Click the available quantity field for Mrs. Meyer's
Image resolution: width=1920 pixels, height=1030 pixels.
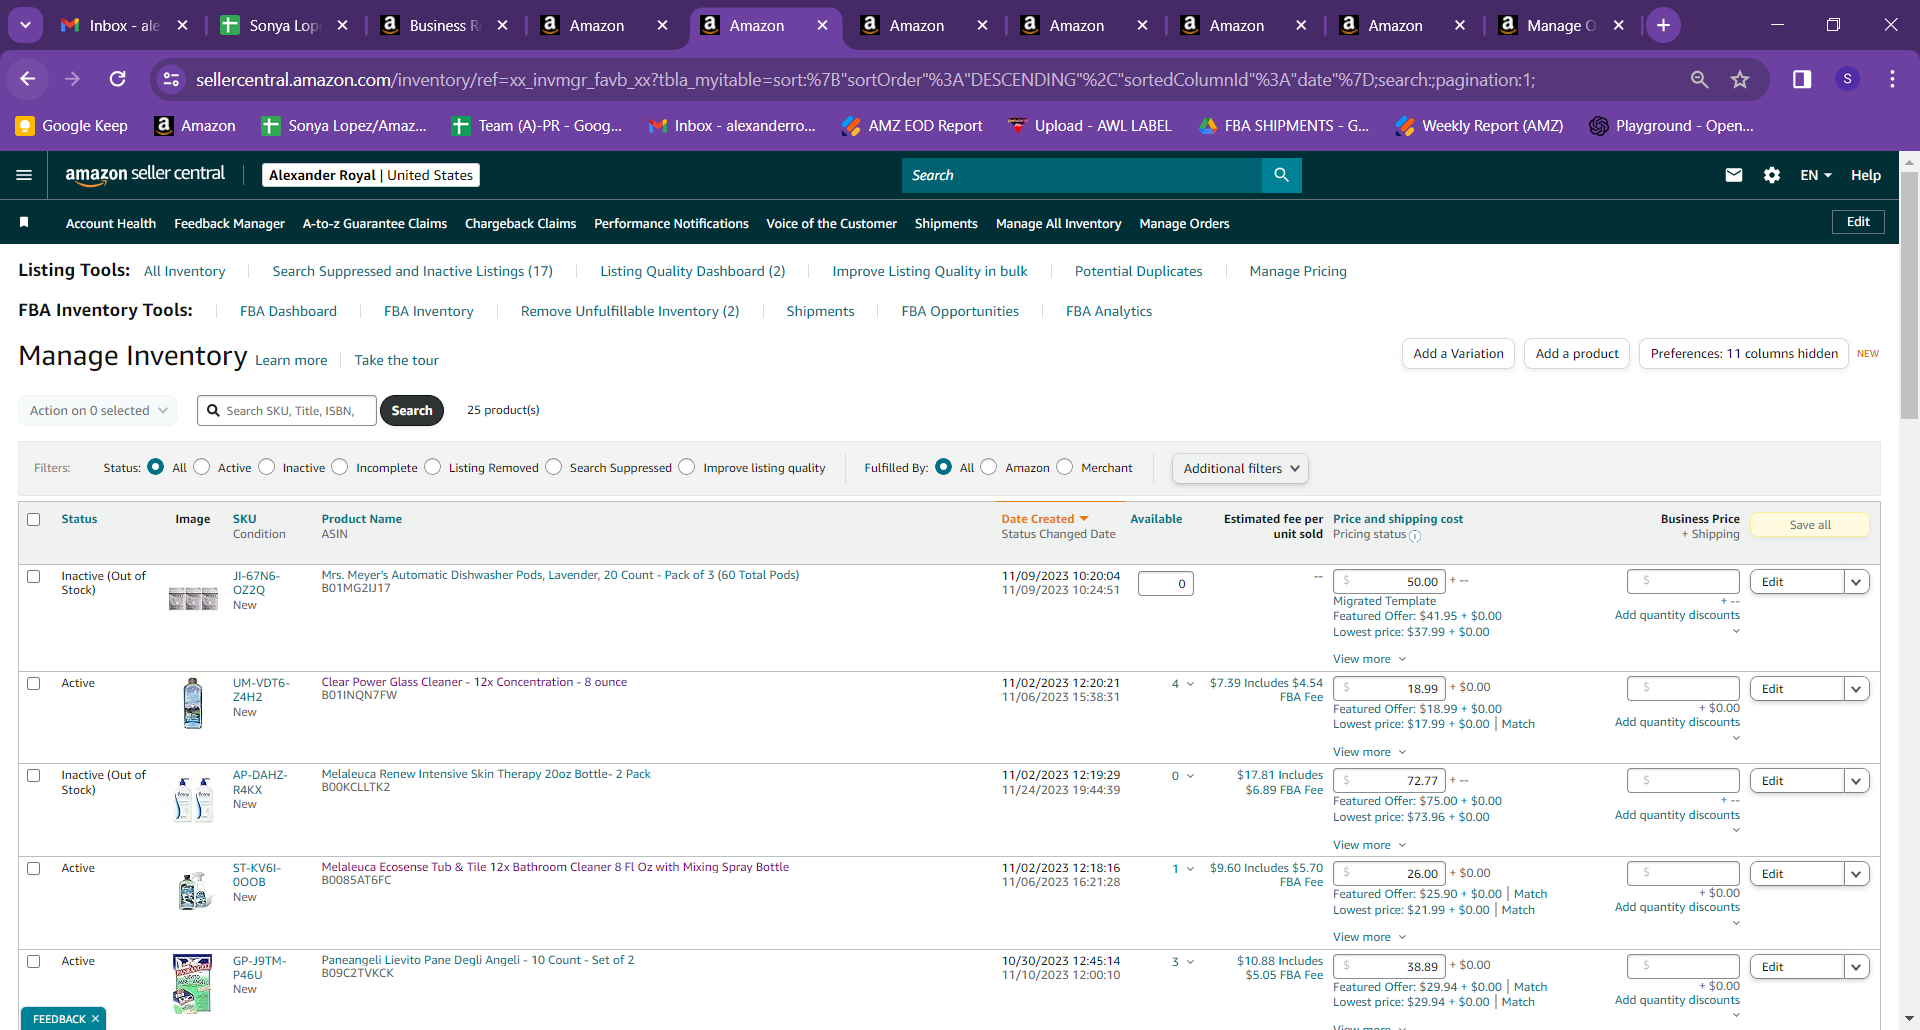pyautogui.click(x=1165, y=583)
